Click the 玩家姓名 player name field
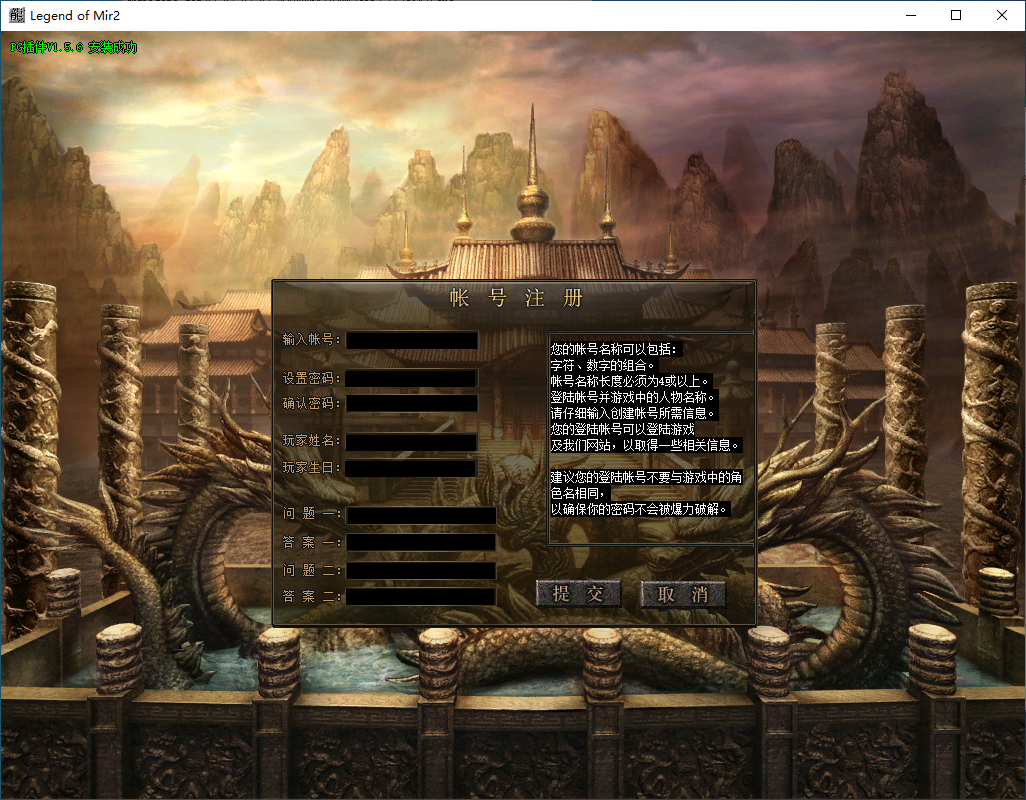1026x800 pixels. click(412, 442)
